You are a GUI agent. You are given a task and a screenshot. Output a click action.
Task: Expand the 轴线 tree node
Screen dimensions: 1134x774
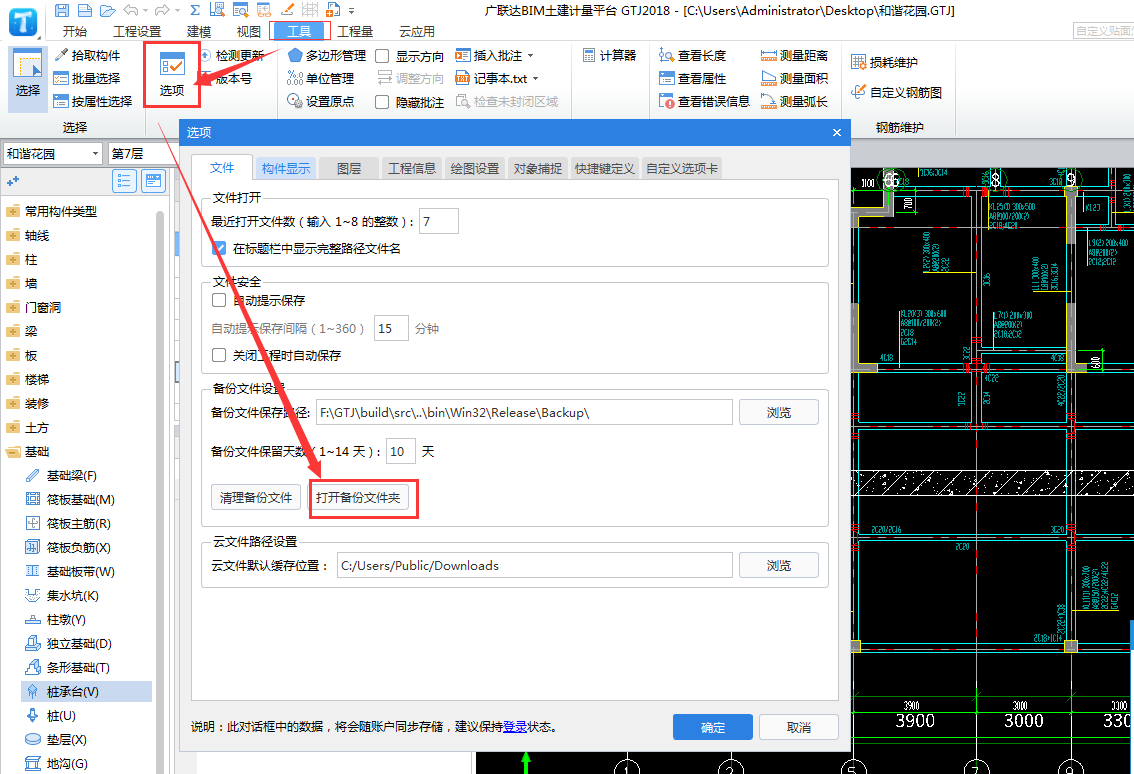tap(12, 235)
